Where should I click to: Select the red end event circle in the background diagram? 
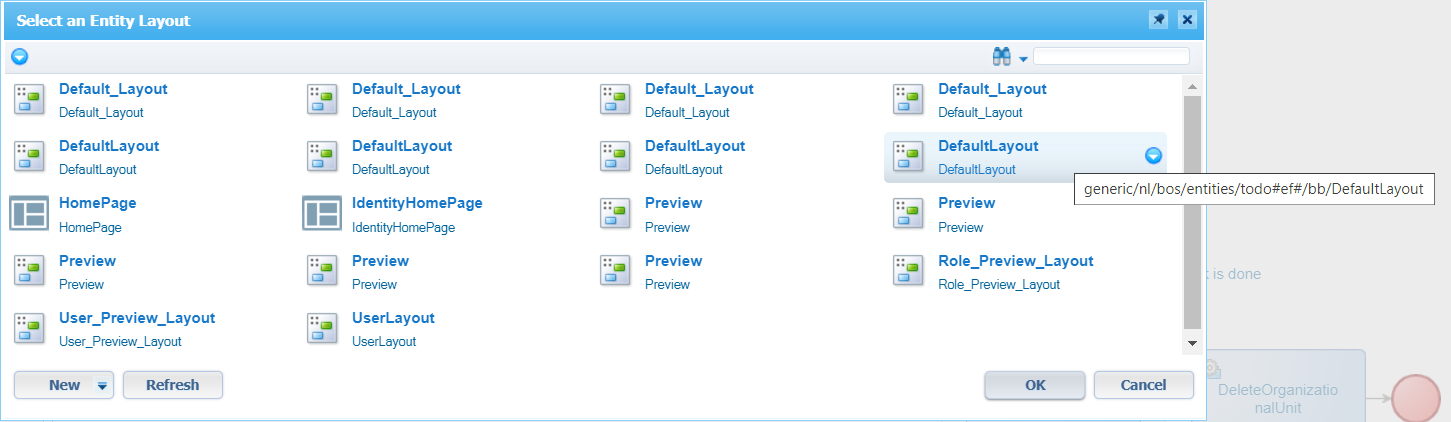[x=1414, y=397]
